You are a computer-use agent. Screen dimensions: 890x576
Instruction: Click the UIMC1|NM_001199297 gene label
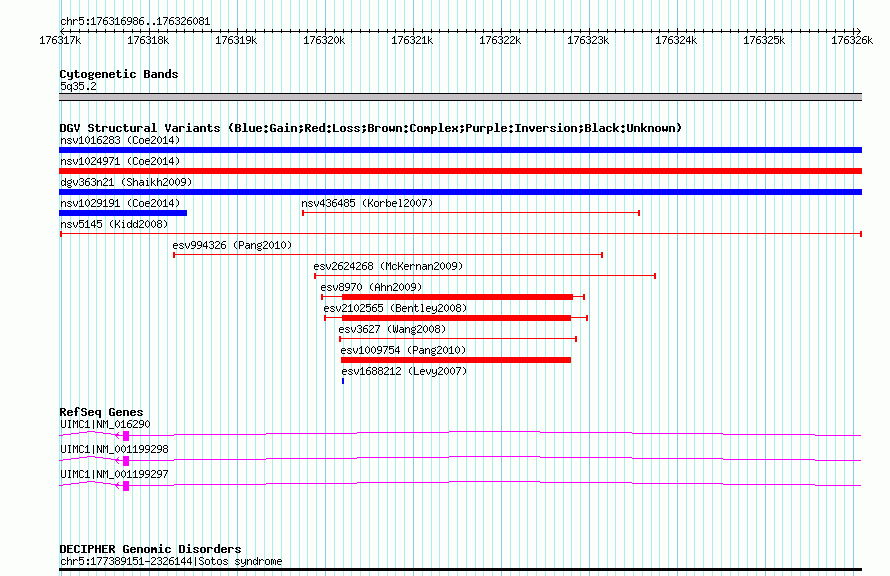click(114, 474)
